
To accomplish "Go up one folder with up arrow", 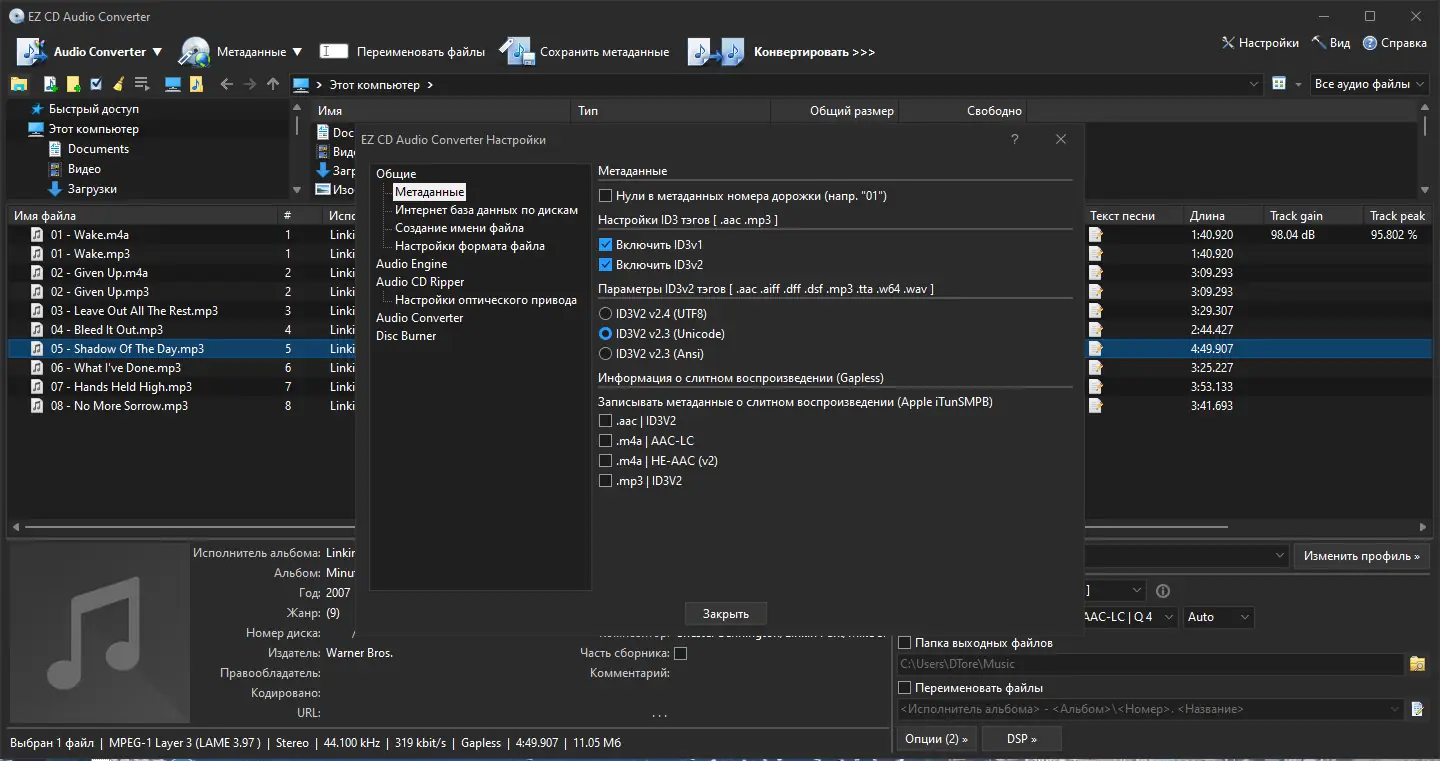I will (x=273, y=85).
